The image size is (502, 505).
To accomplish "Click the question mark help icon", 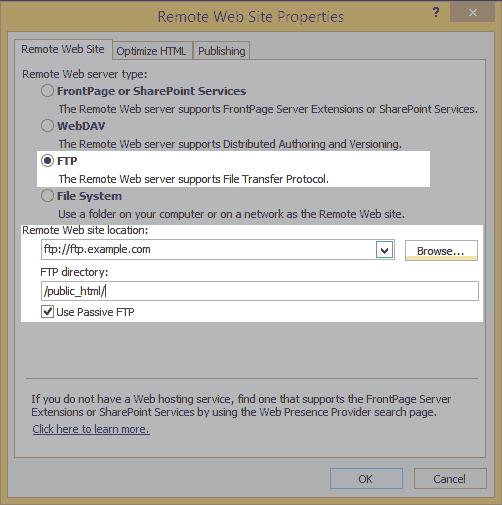I will point(436,13).
